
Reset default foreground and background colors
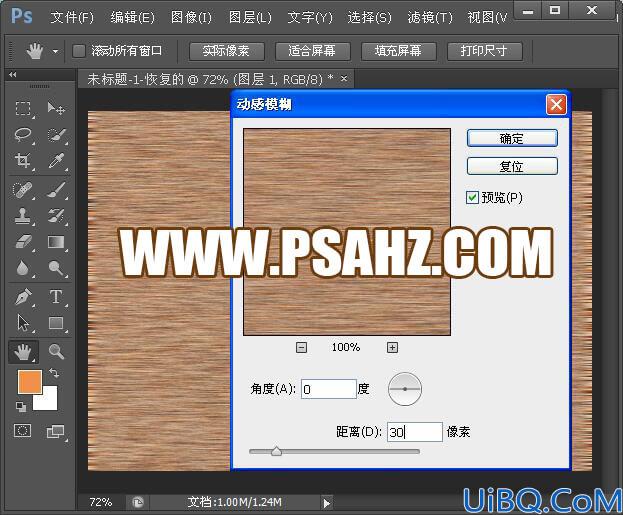(21, 407)
